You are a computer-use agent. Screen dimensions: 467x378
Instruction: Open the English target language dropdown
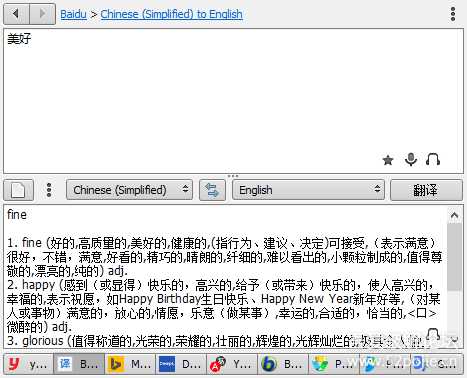[x=308, y=190]
